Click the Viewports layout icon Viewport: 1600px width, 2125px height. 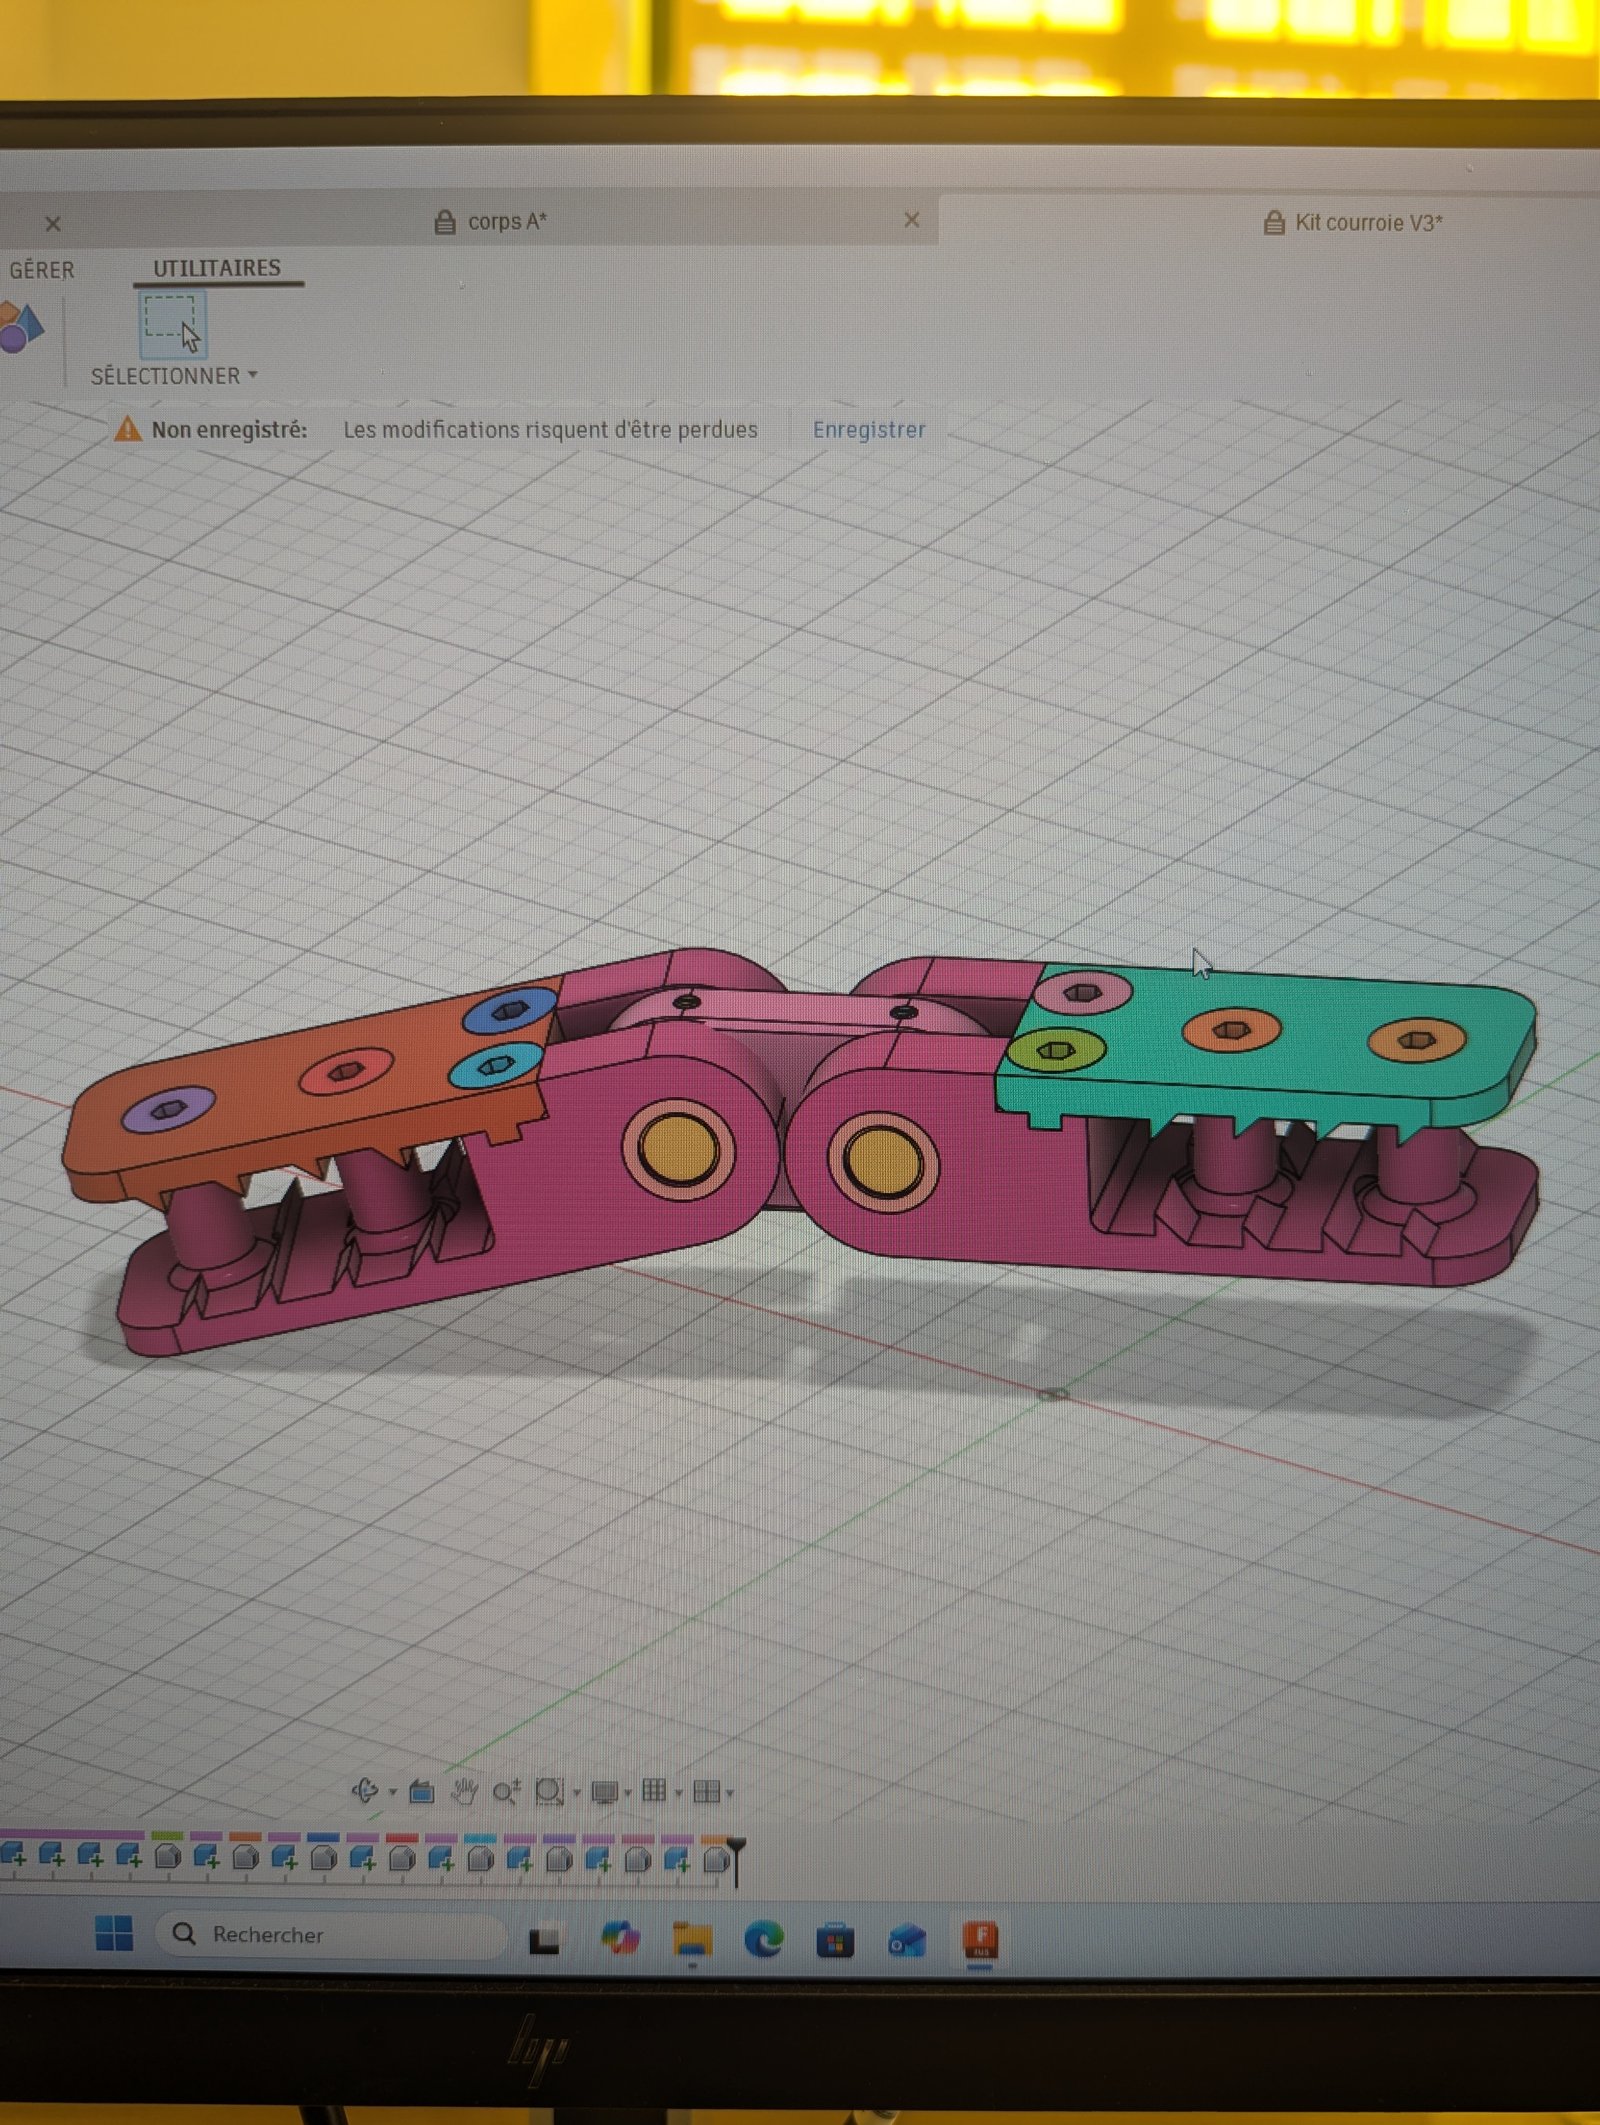[x=706, y=1791]
